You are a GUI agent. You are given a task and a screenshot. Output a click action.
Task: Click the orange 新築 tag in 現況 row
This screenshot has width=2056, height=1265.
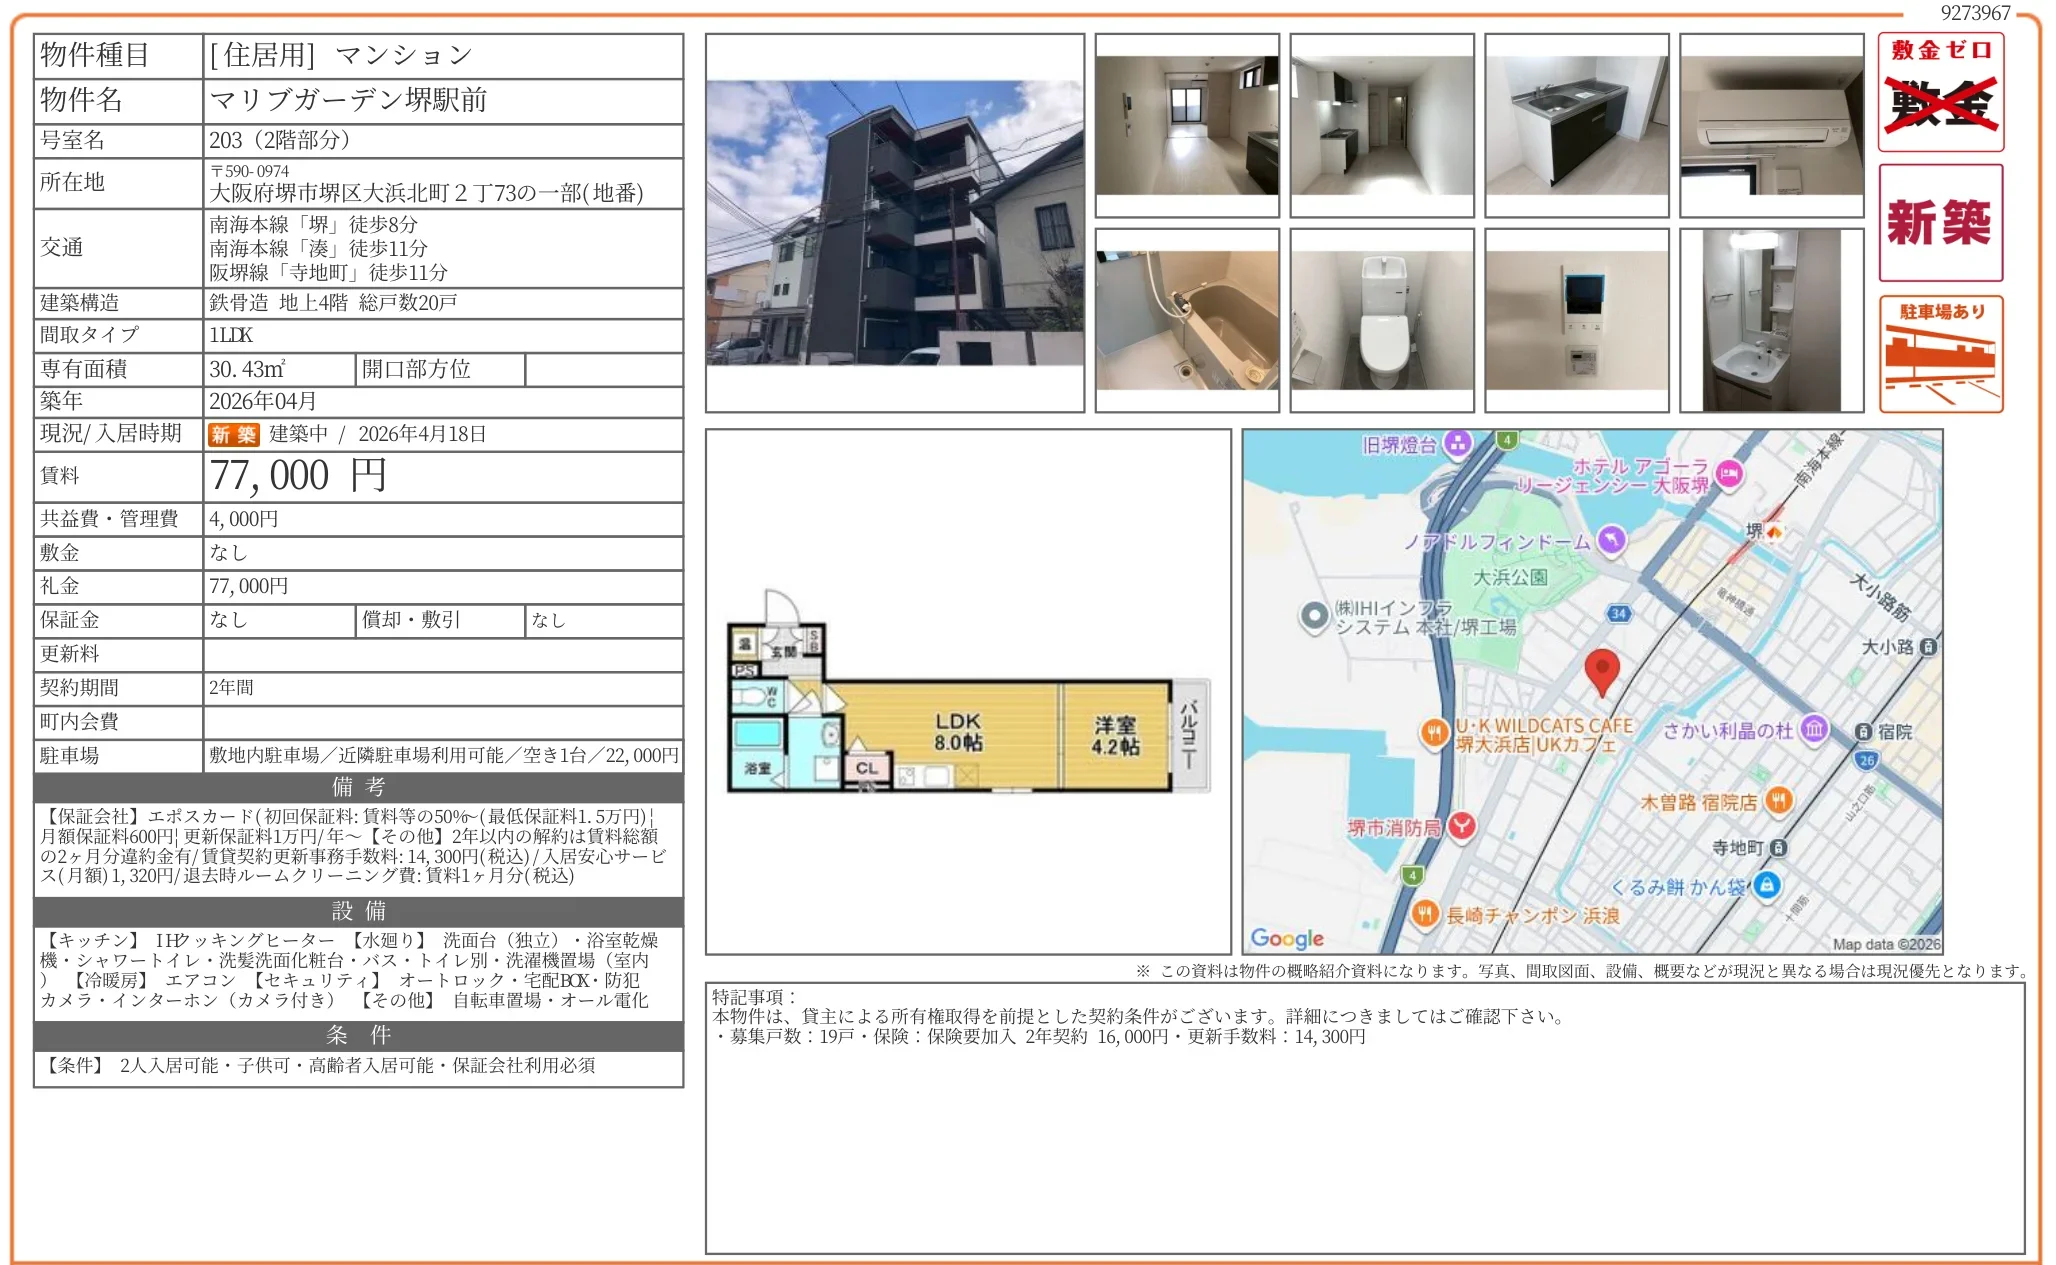pyautogui.click(x=233, y=435)
